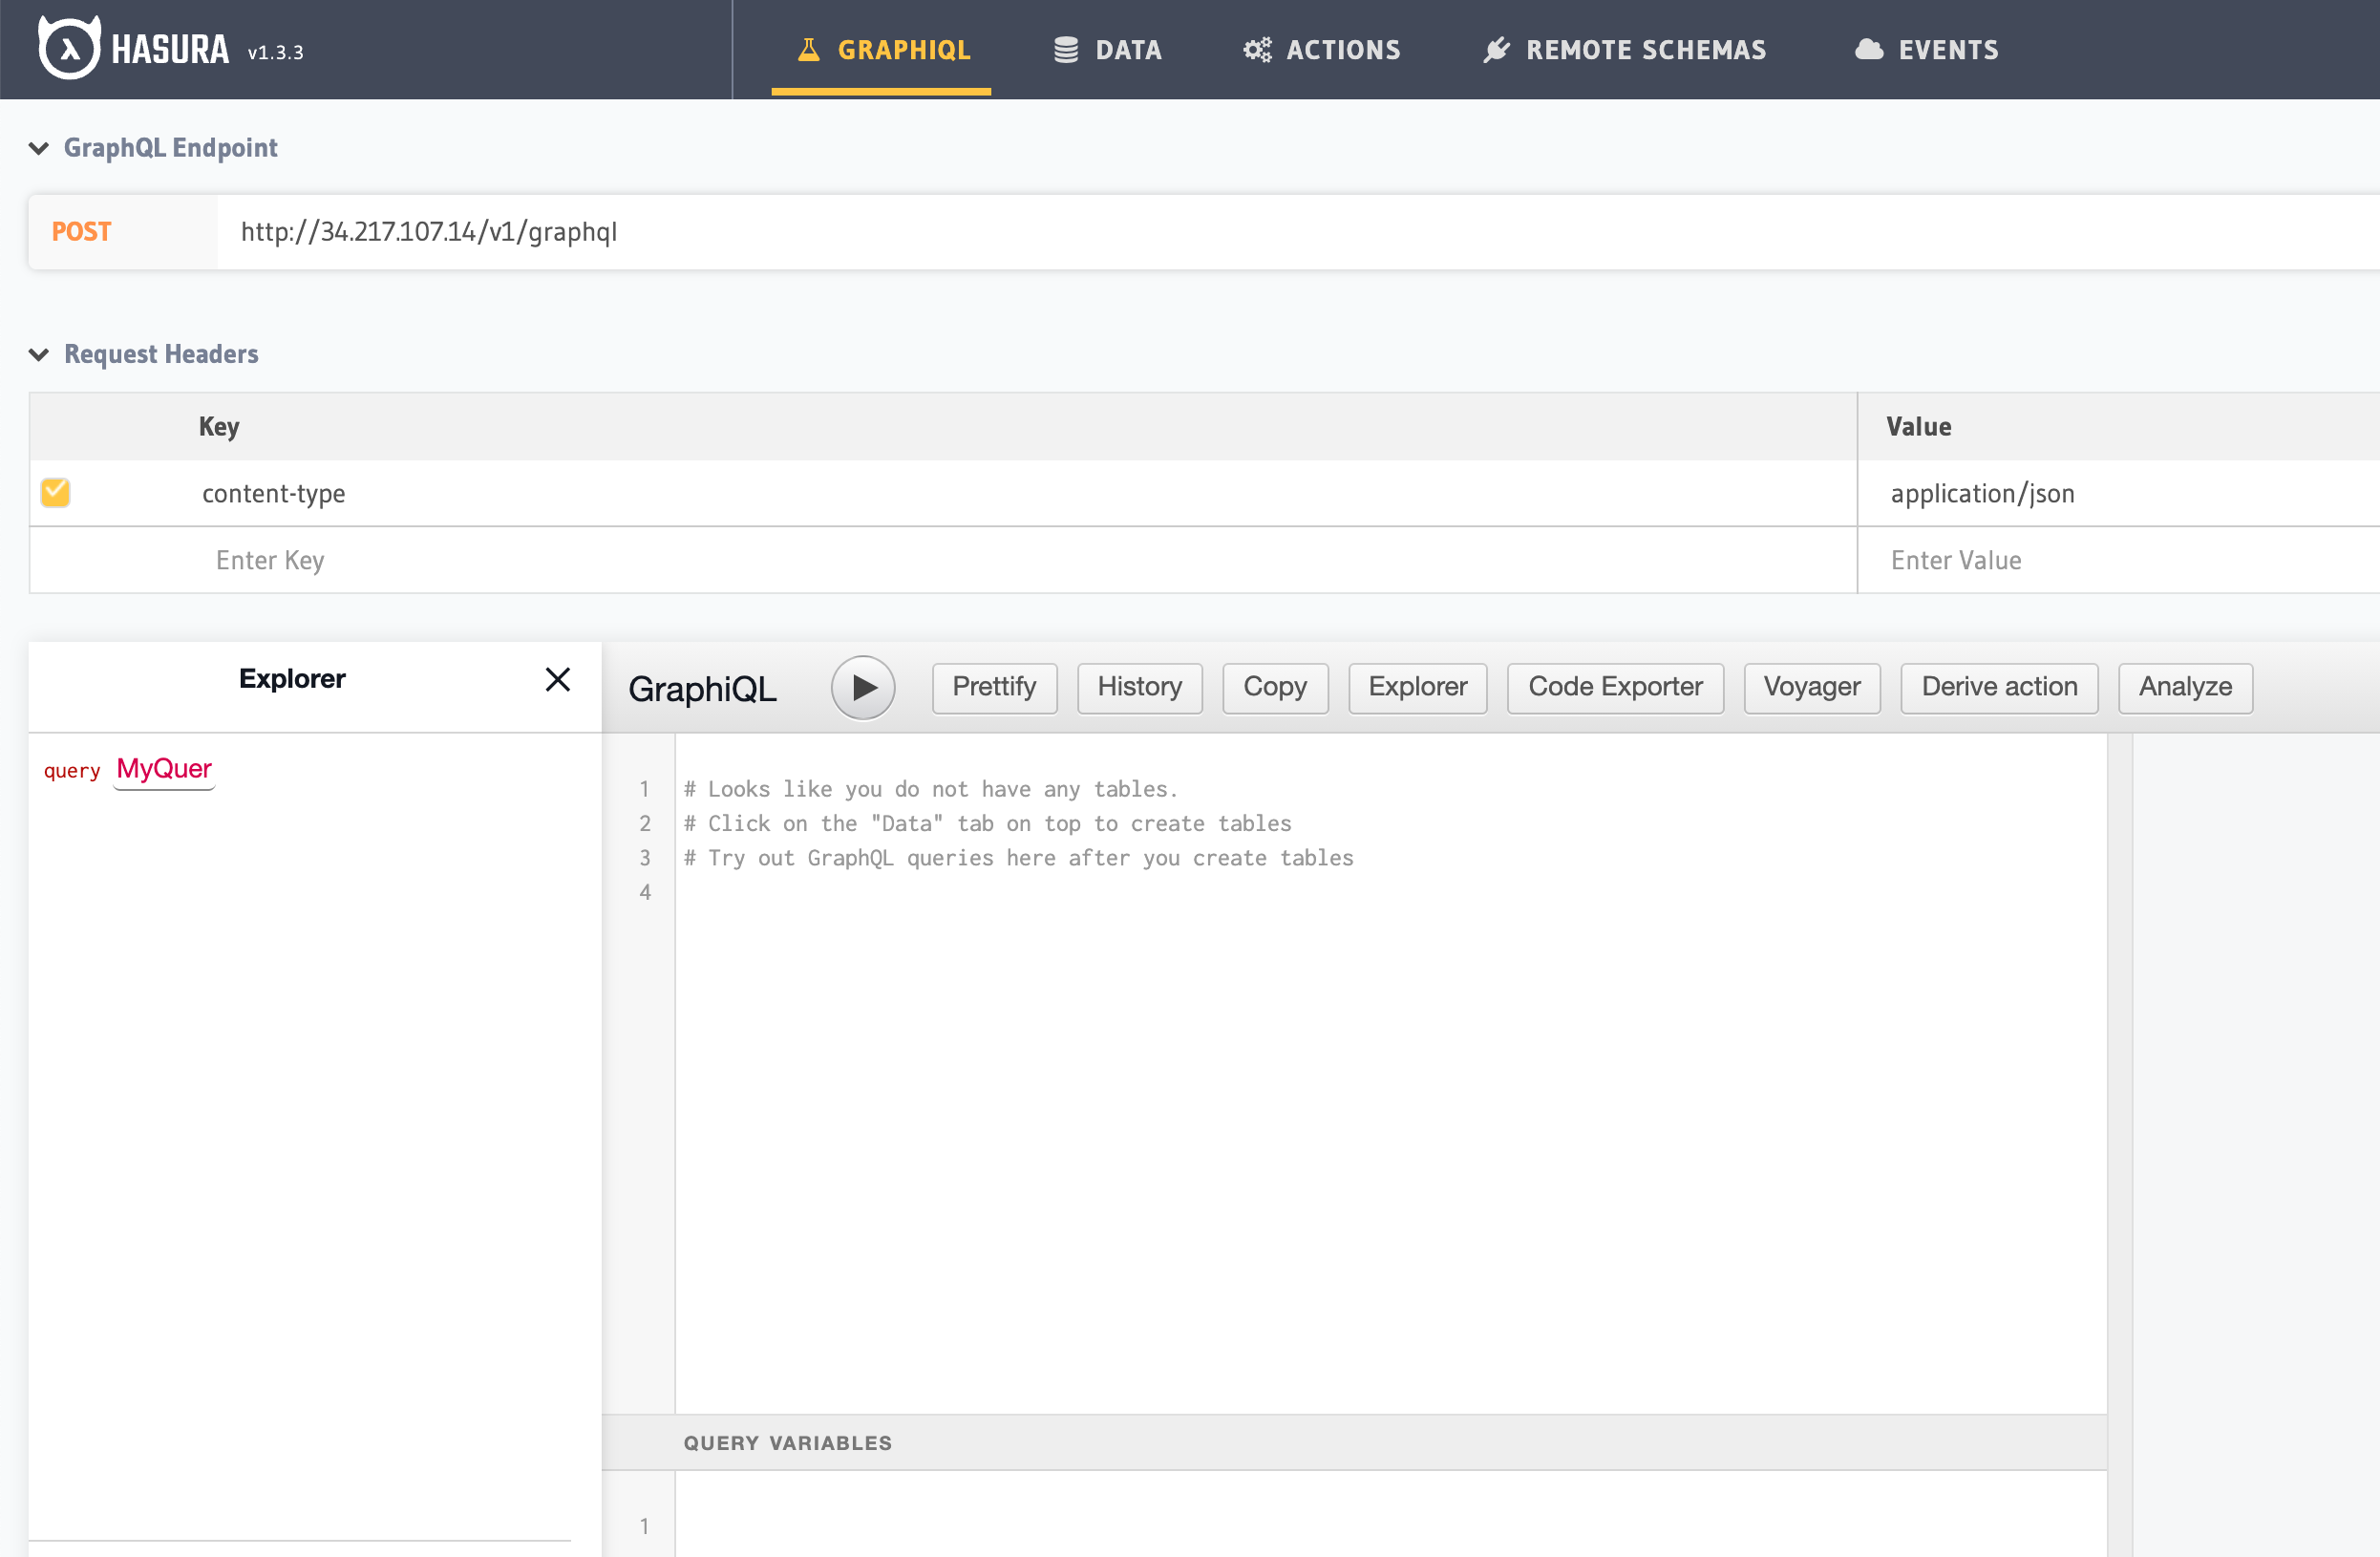The image size is (2380, 1557).
Task: Collapse the Request Headers section
Action: coord(39,354)
